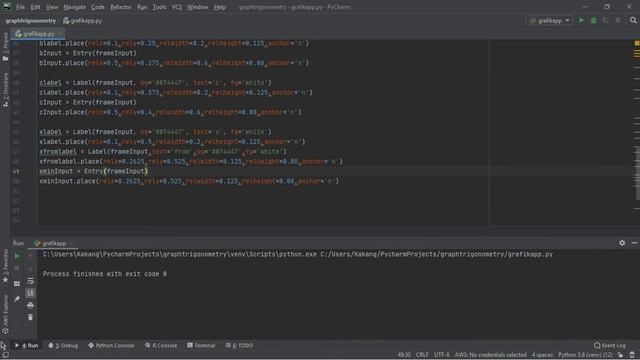
Task: Change CRLF line separator in status bar
Action: pyautogui.click(x=422, y=355)
